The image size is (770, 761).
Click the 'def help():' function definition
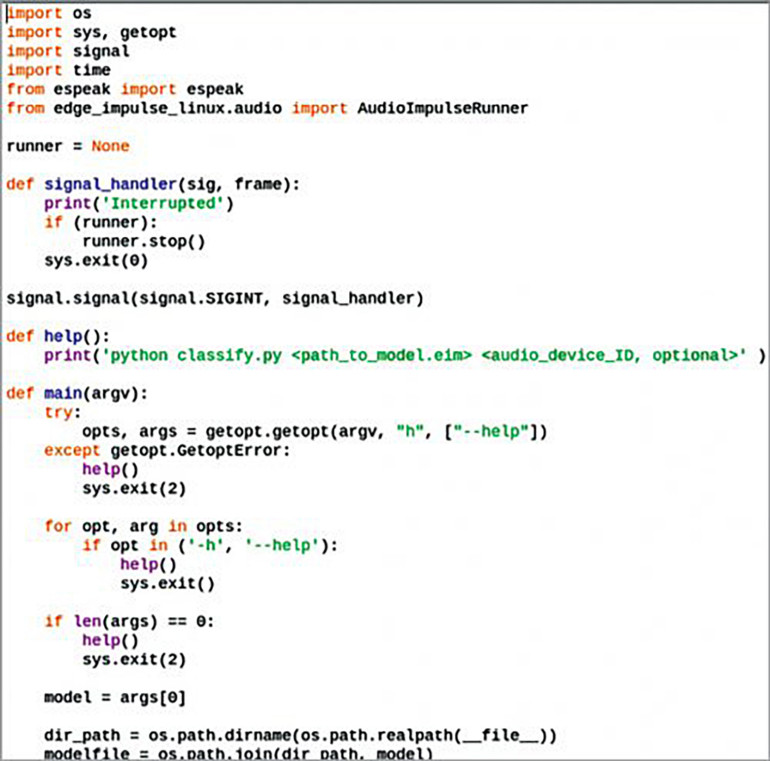[58, 336]
